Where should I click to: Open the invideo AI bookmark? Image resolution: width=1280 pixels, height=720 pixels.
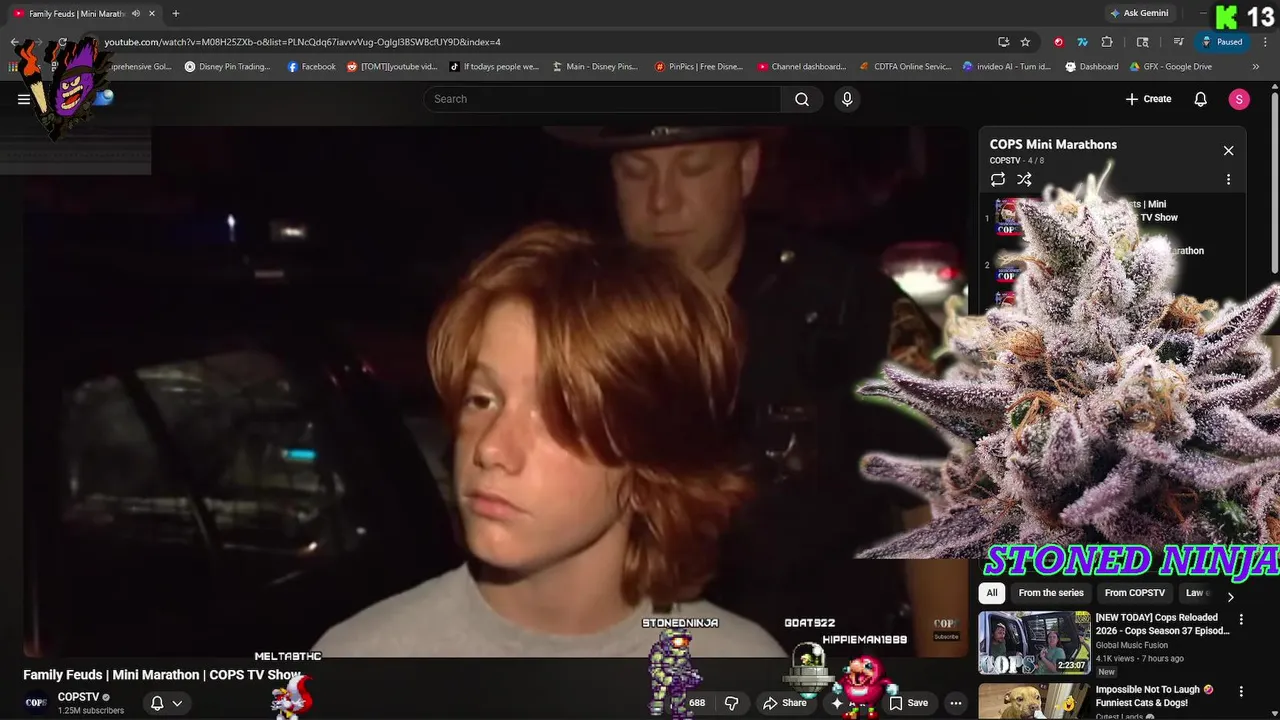tap(1007, 67)
